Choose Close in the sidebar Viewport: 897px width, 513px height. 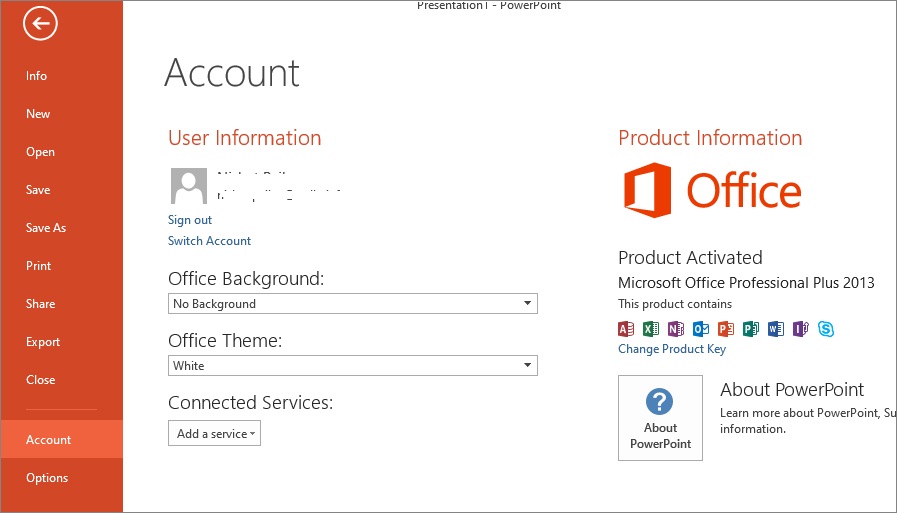click(61, 380)
